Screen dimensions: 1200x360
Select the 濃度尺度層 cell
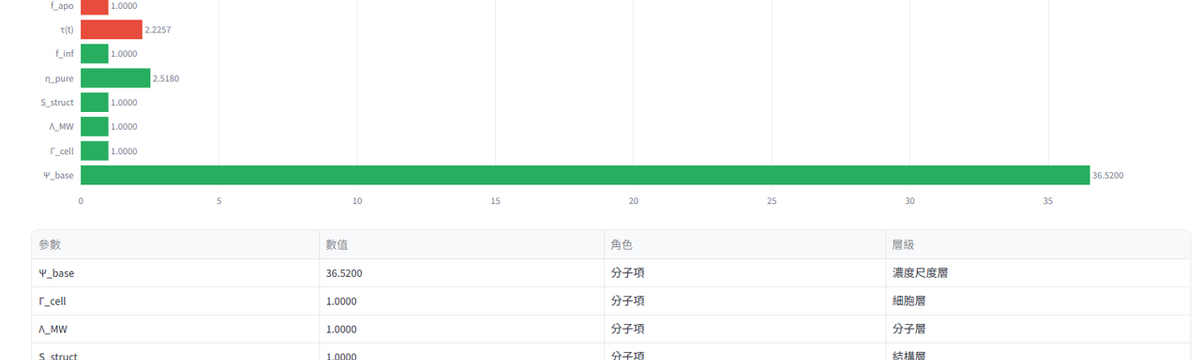(x=1038, y=273)
